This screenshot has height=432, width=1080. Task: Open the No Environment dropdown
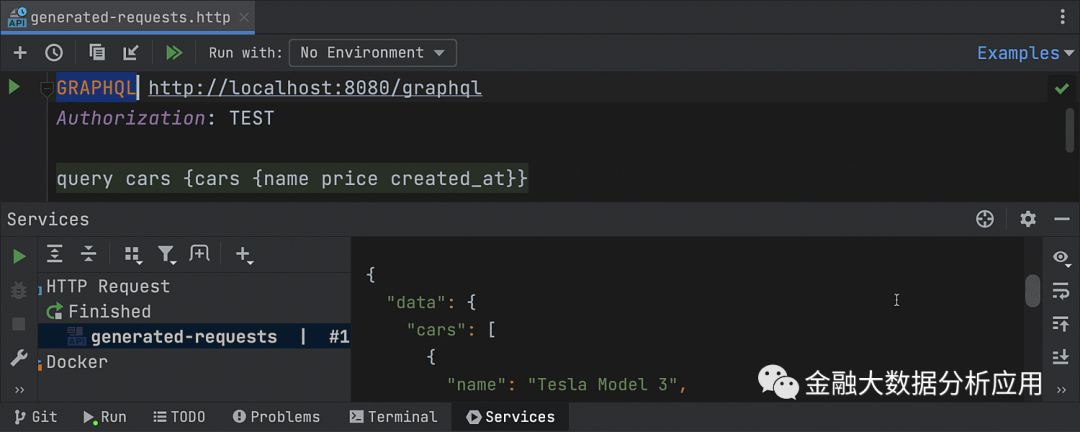point(373,53)
